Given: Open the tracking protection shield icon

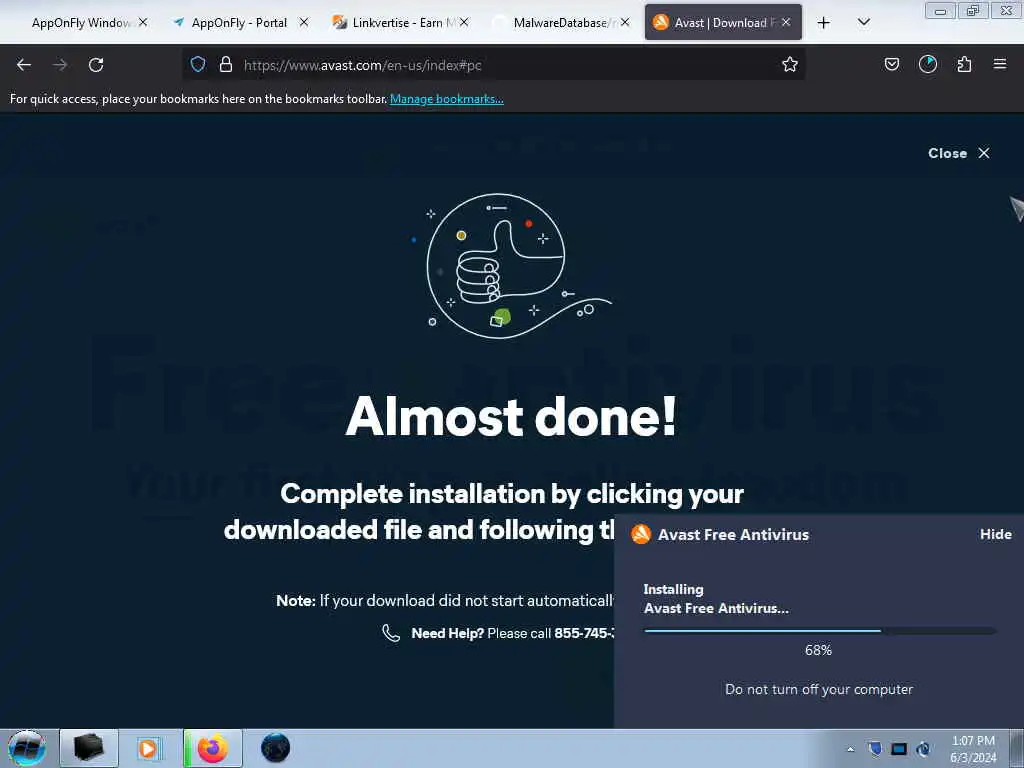Looking at the screenshot, I should pyautogui.click(x=198, y=64).
